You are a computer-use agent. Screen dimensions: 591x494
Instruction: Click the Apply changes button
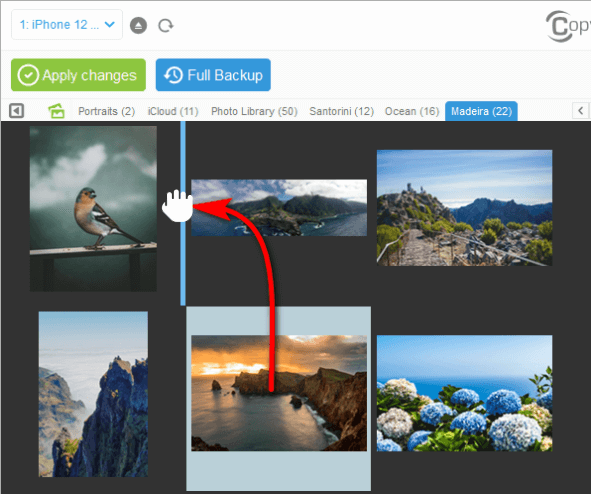pyautogui.click(x=78, y=75)
